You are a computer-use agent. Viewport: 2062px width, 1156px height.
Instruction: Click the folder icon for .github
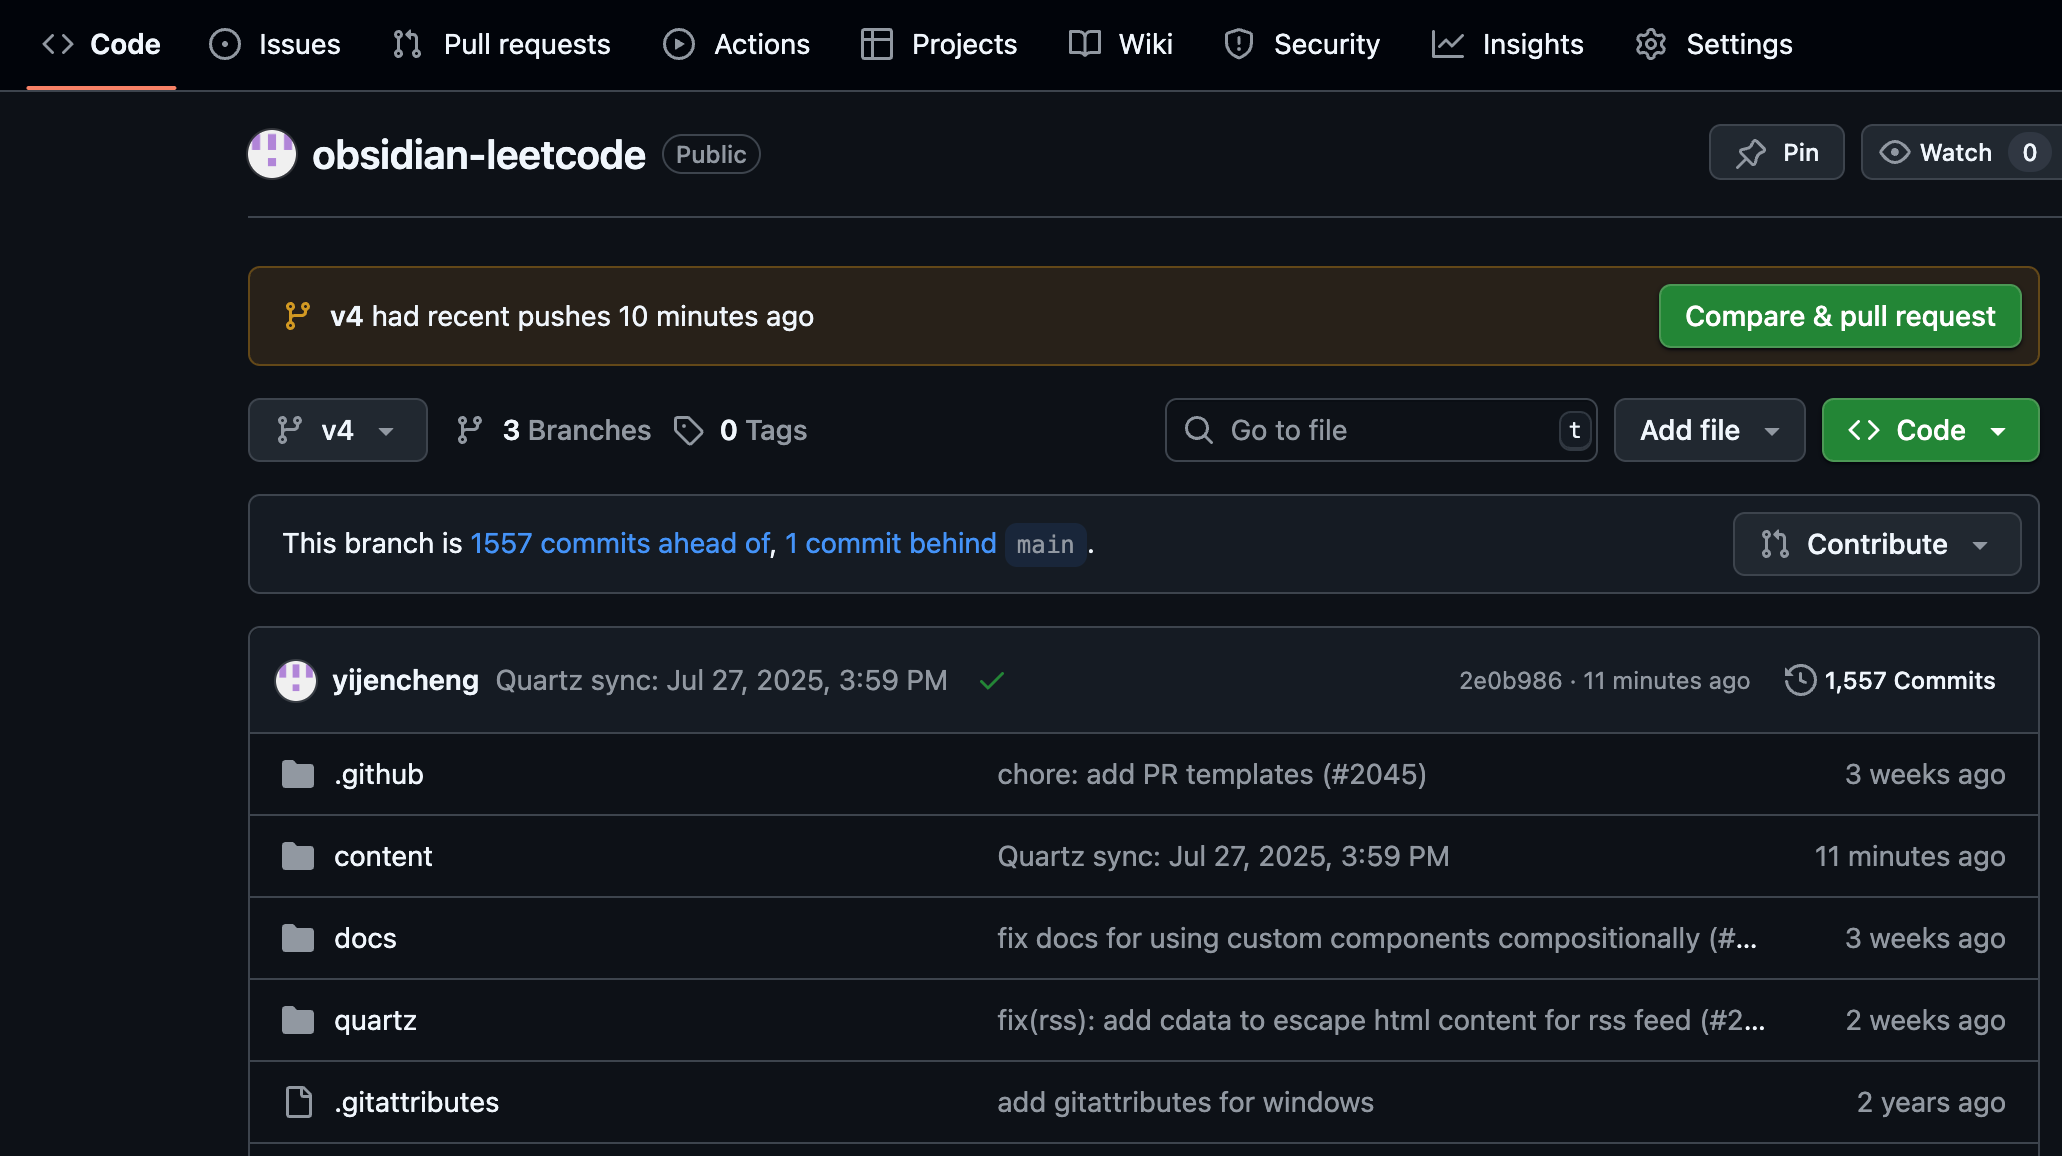(x=298, y=774)
